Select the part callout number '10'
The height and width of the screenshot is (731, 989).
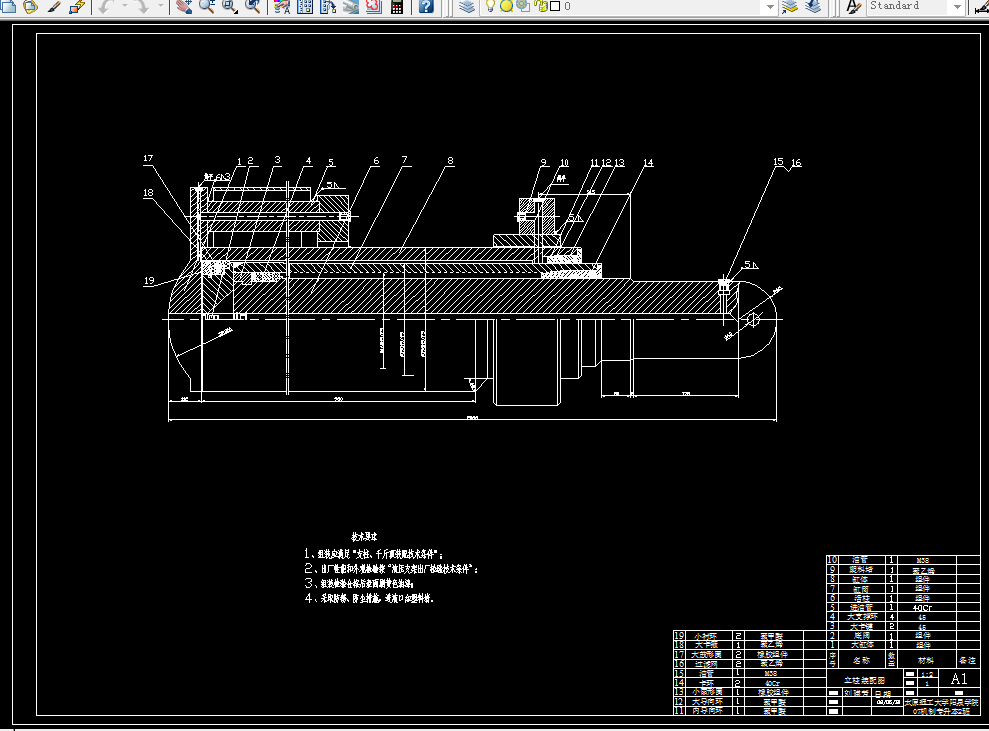coord(564,163)
